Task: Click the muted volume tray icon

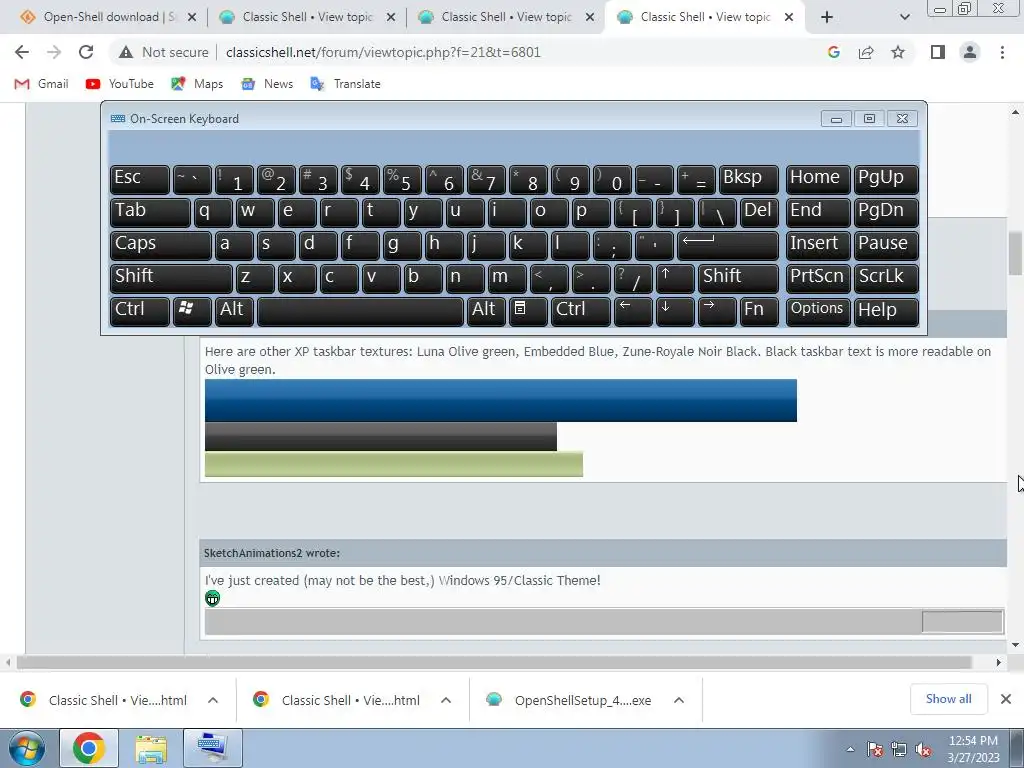Action: click(923, 749)
